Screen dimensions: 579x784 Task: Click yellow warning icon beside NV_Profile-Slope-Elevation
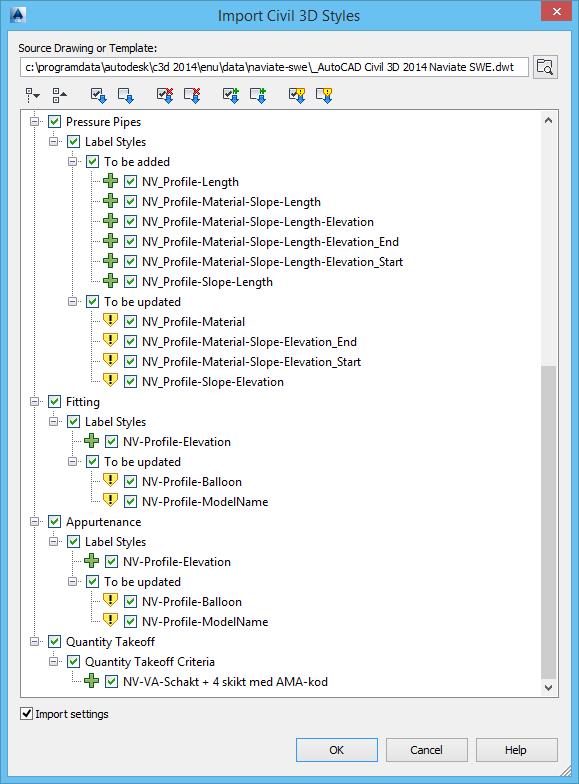(110, 380)
